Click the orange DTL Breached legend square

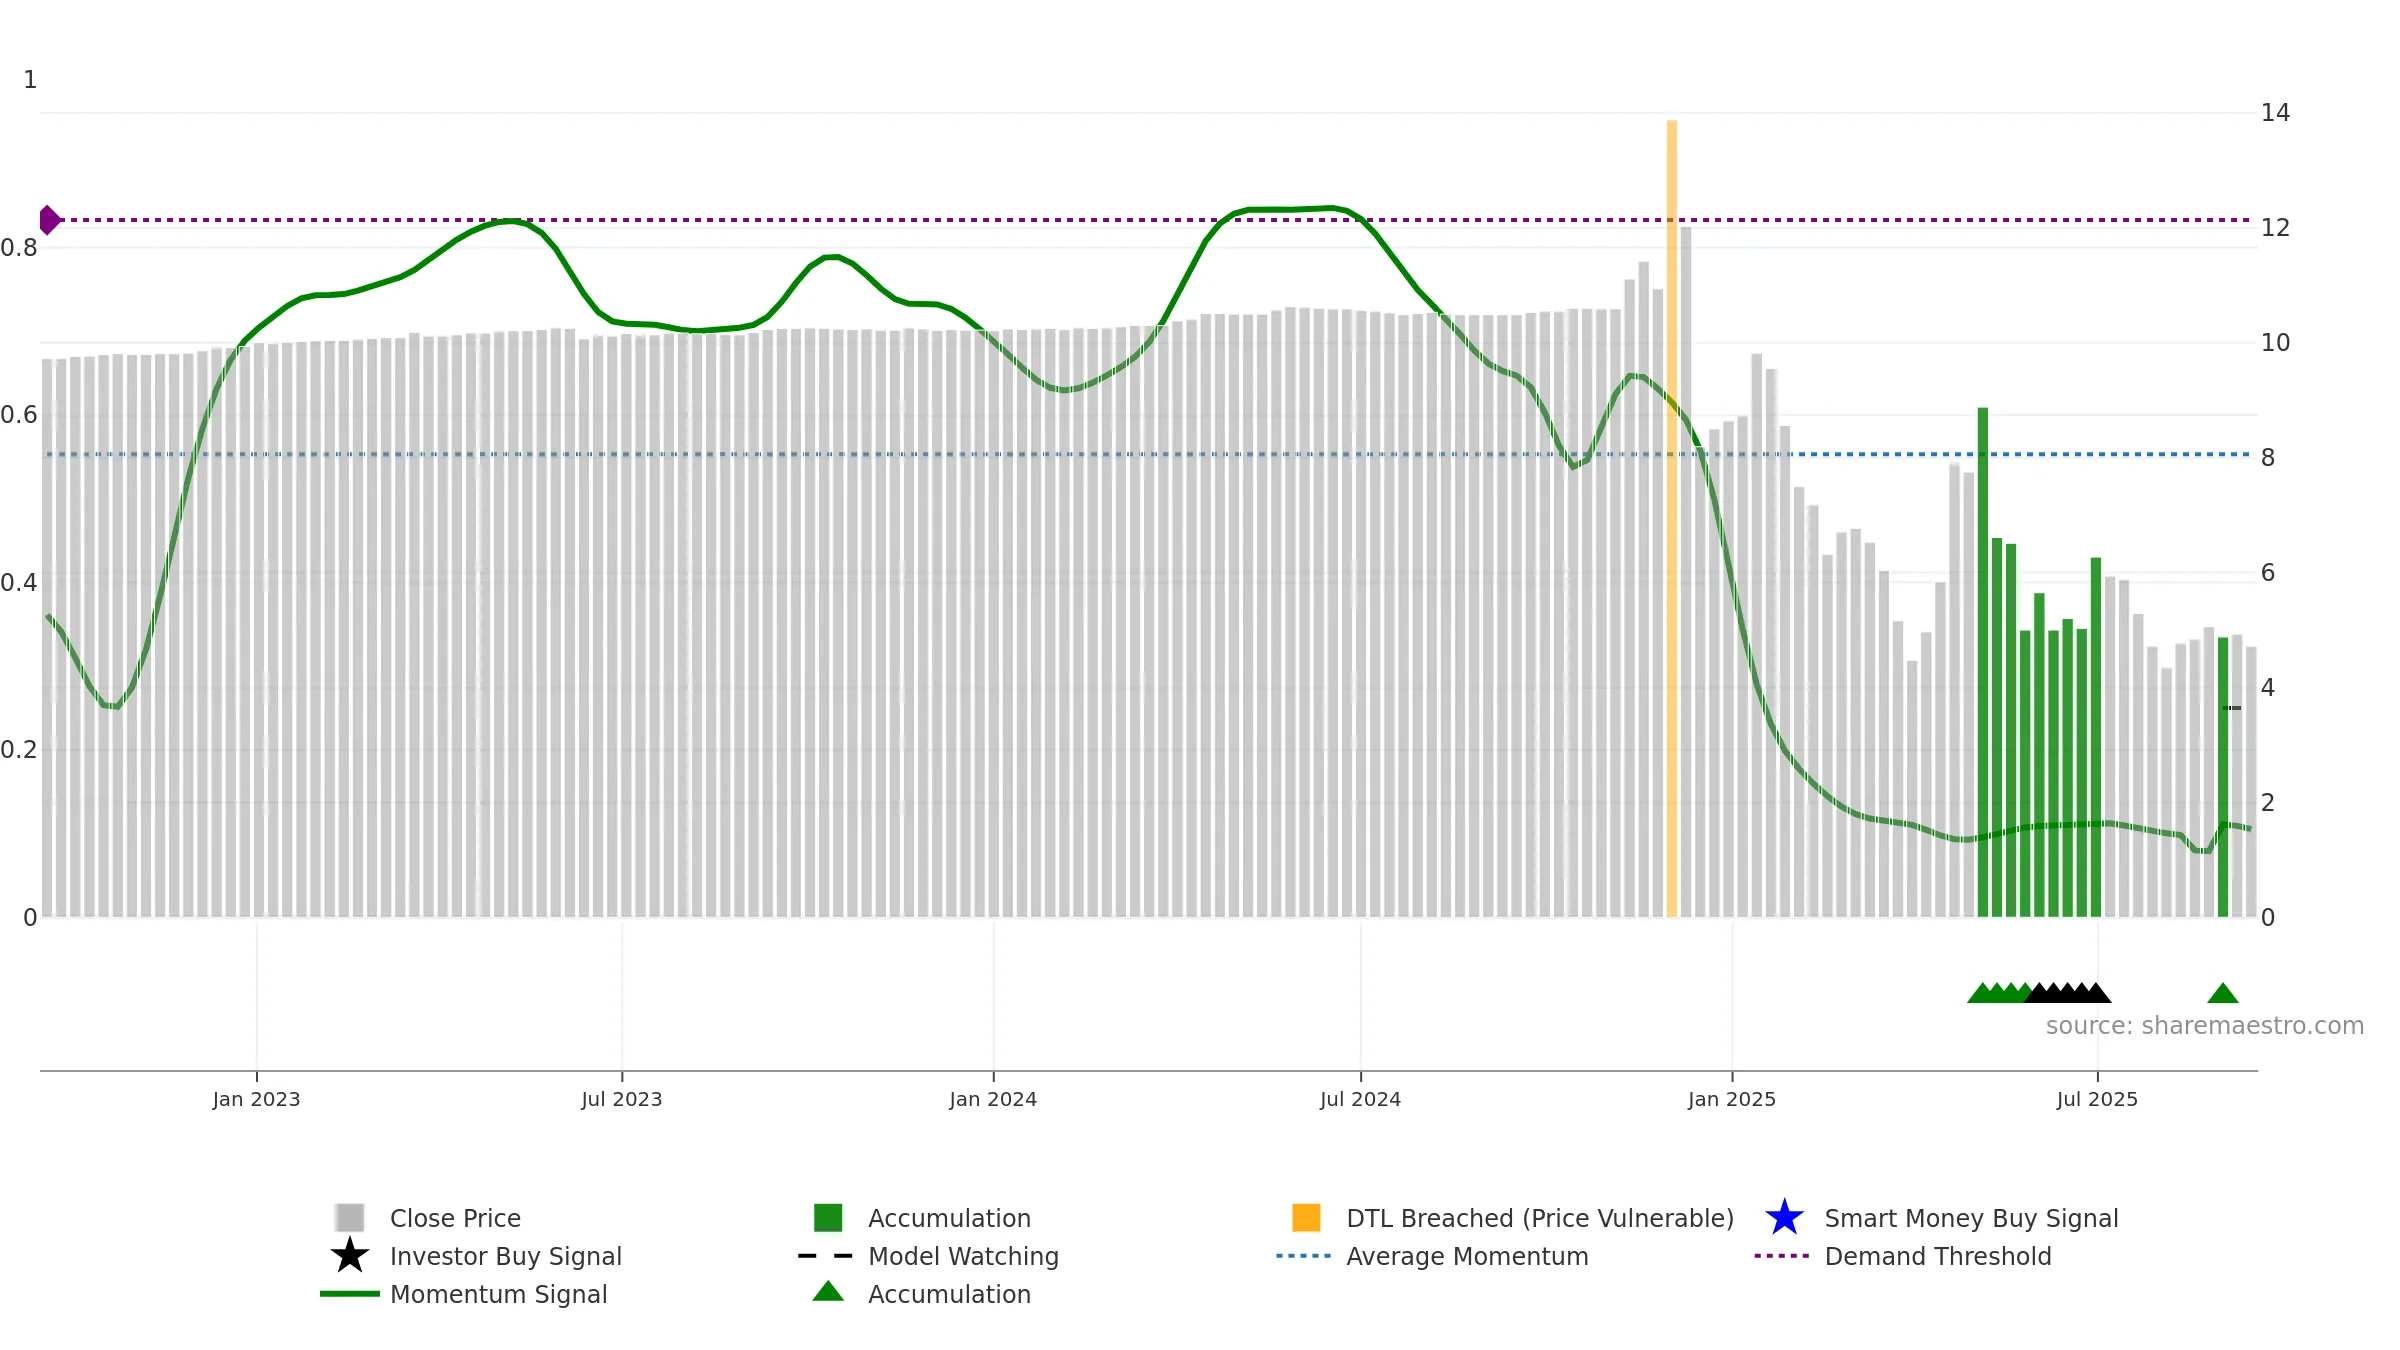pyautogui.click(x=1306, y=1217)
